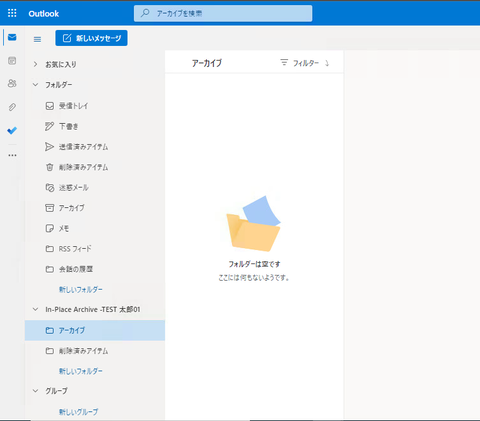
Task: Open the People contacts icon
Action: [12, 83]
